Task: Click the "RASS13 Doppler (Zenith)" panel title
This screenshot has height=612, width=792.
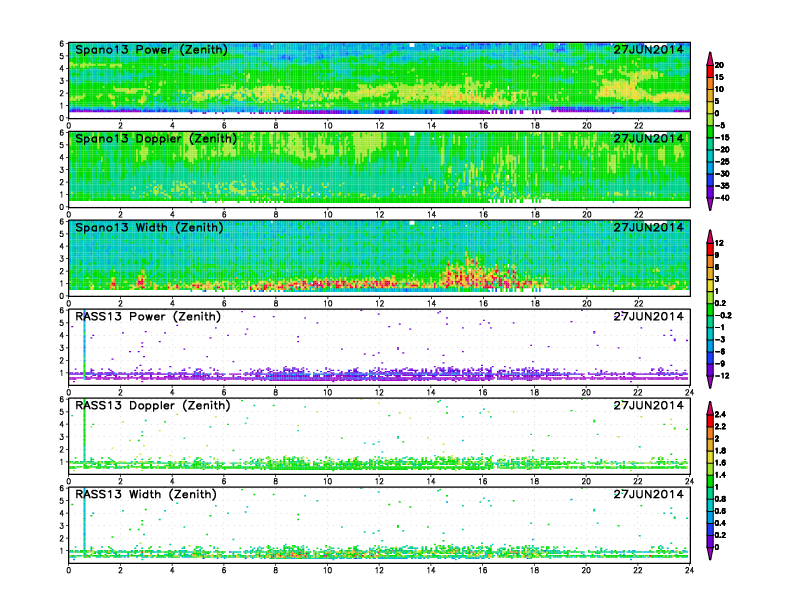Action: [153, 405]
